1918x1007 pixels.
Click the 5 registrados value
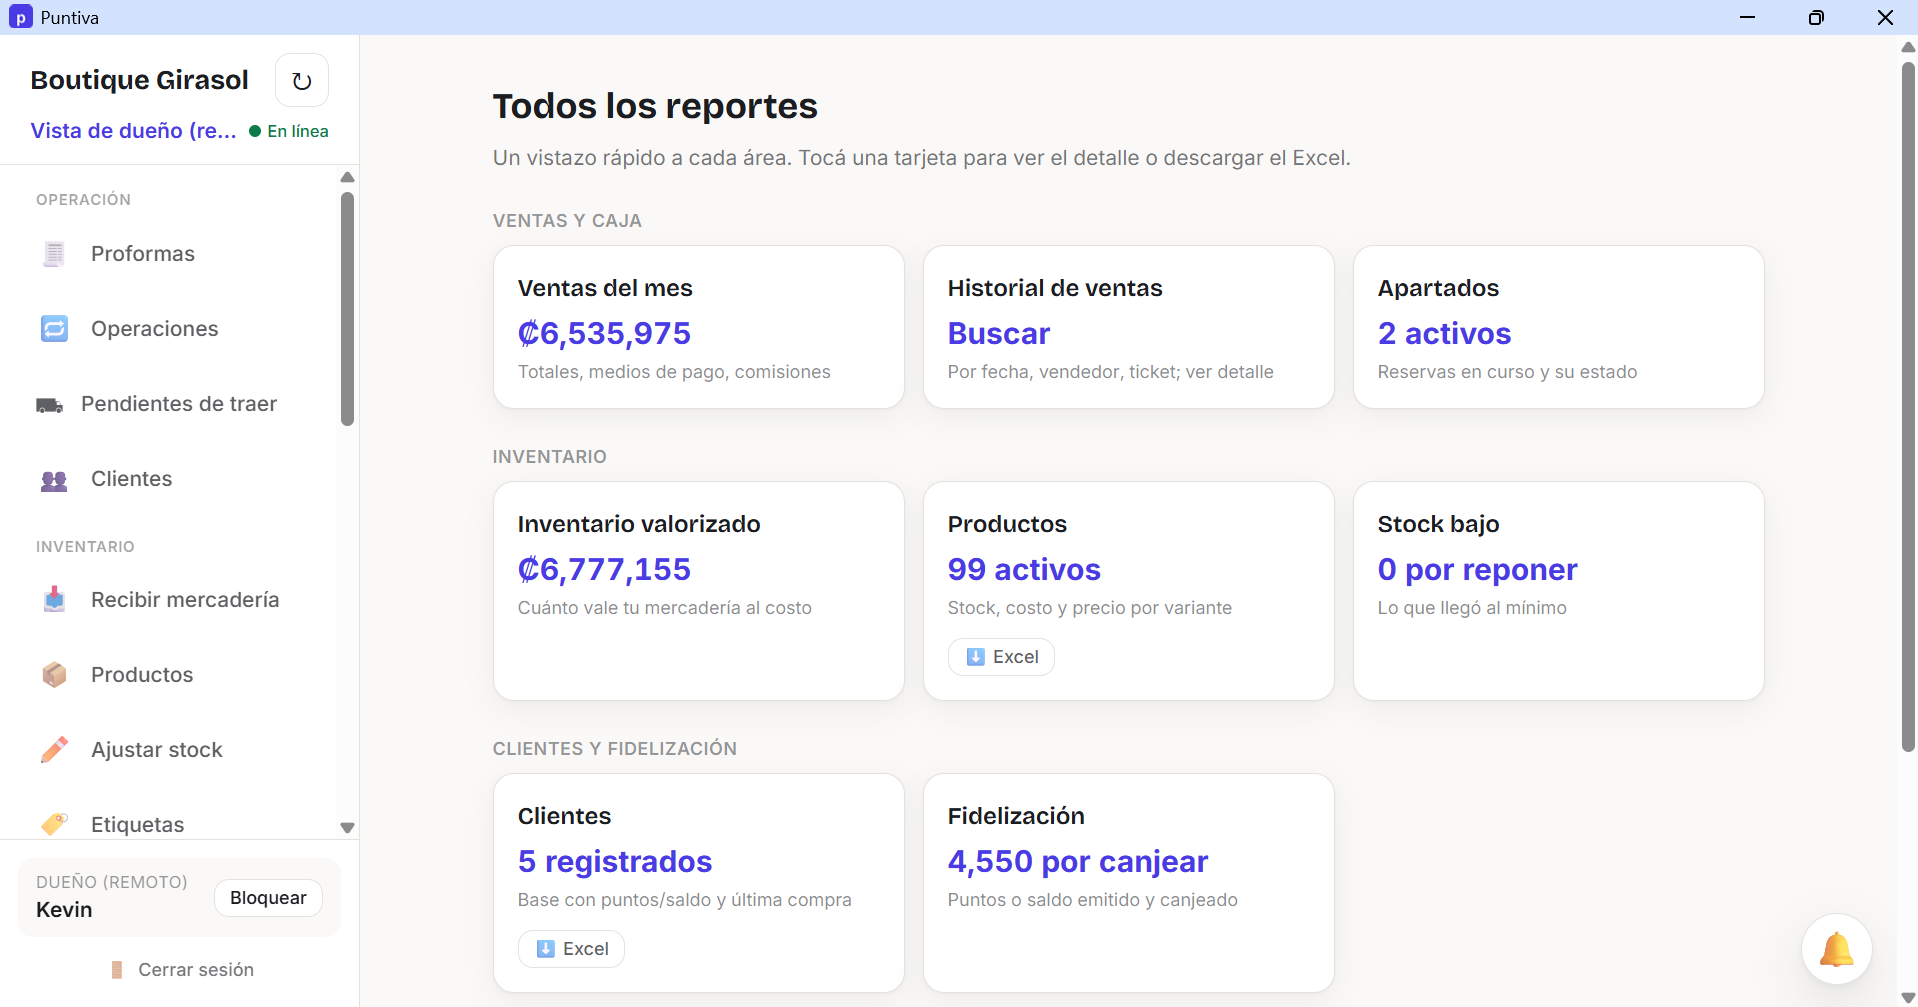coord(615,861)
